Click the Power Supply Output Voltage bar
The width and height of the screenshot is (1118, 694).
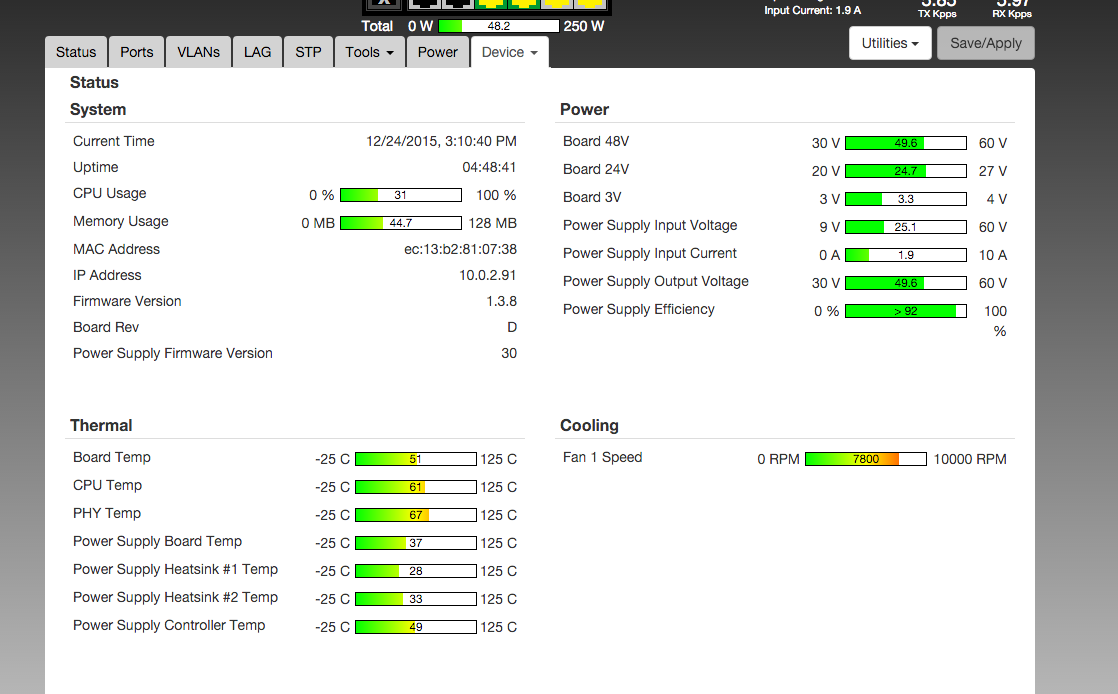click(x=906, y=282)
